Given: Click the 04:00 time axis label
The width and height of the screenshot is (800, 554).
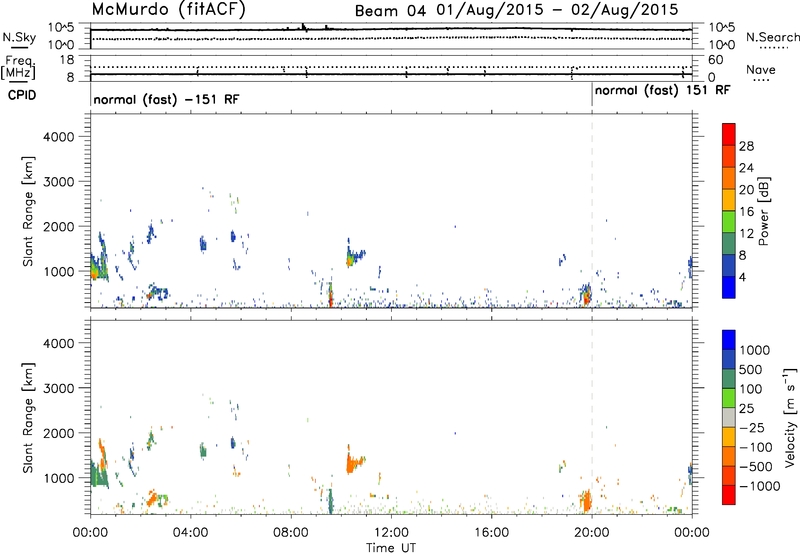Looking at the screenshot, I should point(190,533).
